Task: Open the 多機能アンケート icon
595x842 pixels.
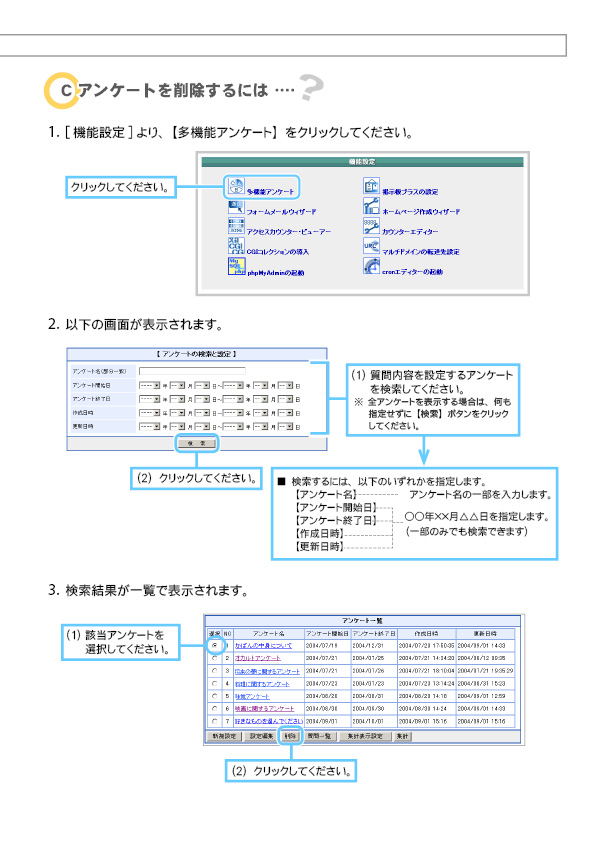Action: [x=236, y=186]
